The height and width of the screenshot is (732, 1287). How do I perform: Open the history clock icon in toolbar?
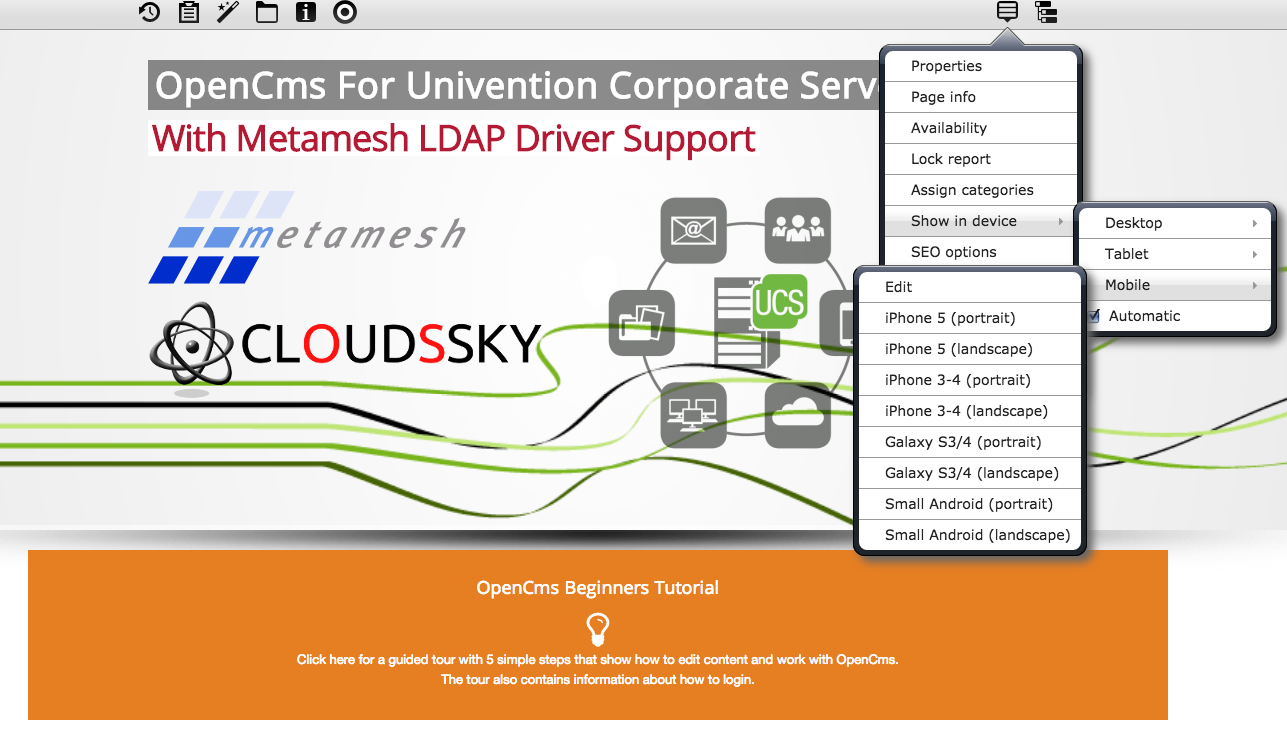point(149,12)
